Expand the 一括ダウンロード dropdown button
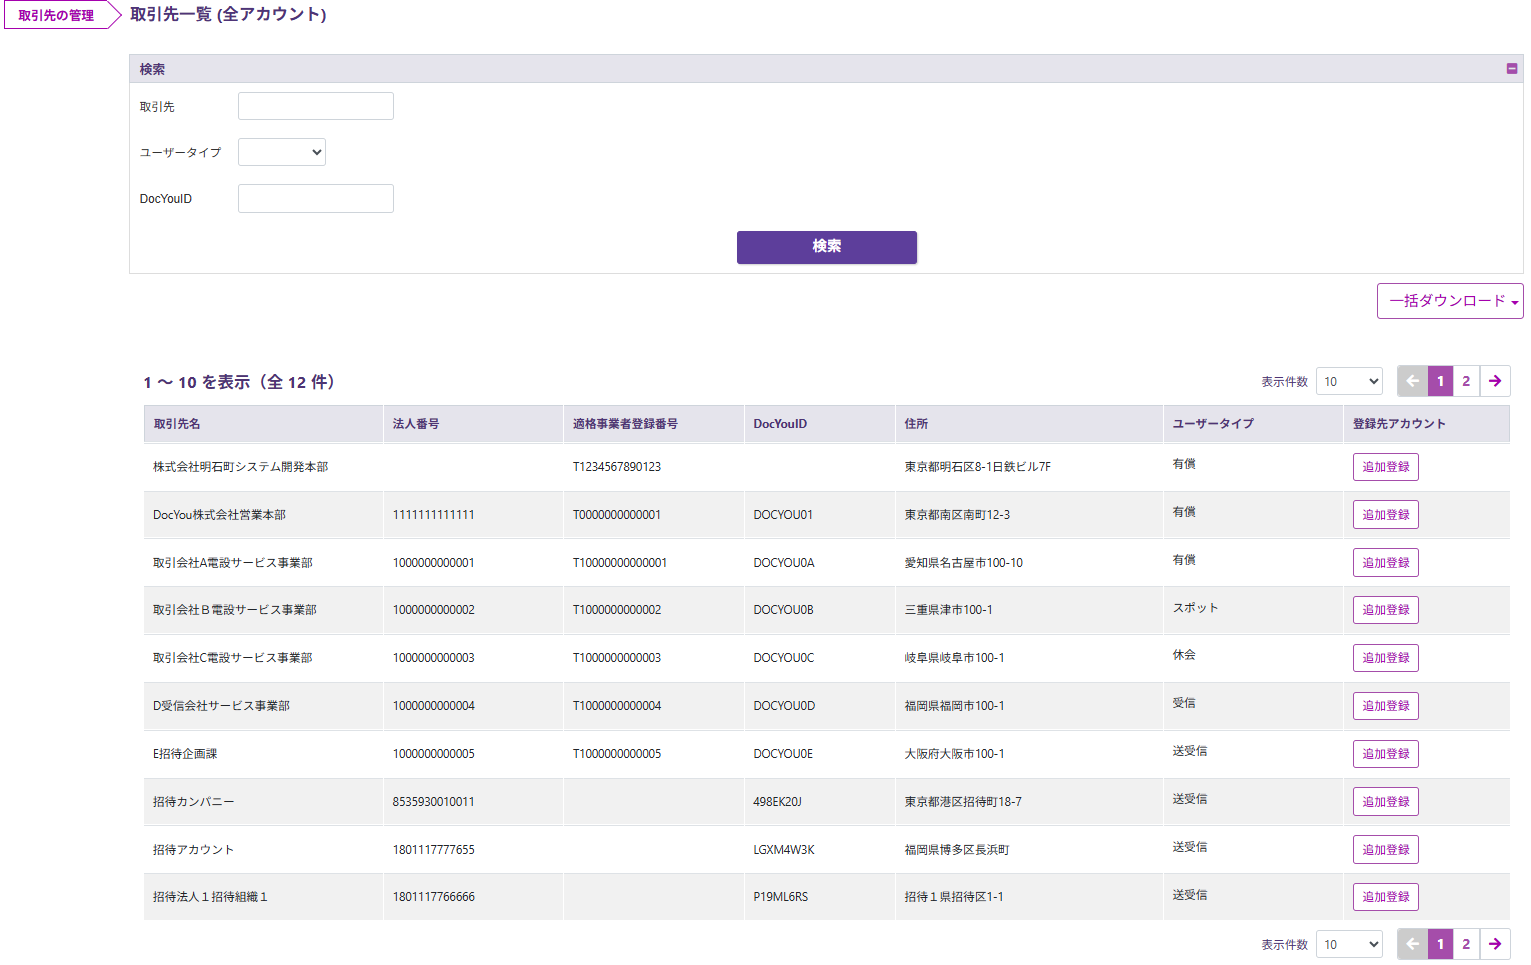Screen dimensions: 1531x965 pyautogui.click(x=1449, y=301)
